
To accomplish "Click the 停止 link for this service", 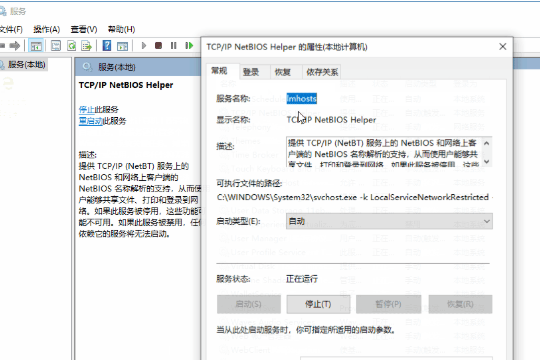I will coord(86,110).
